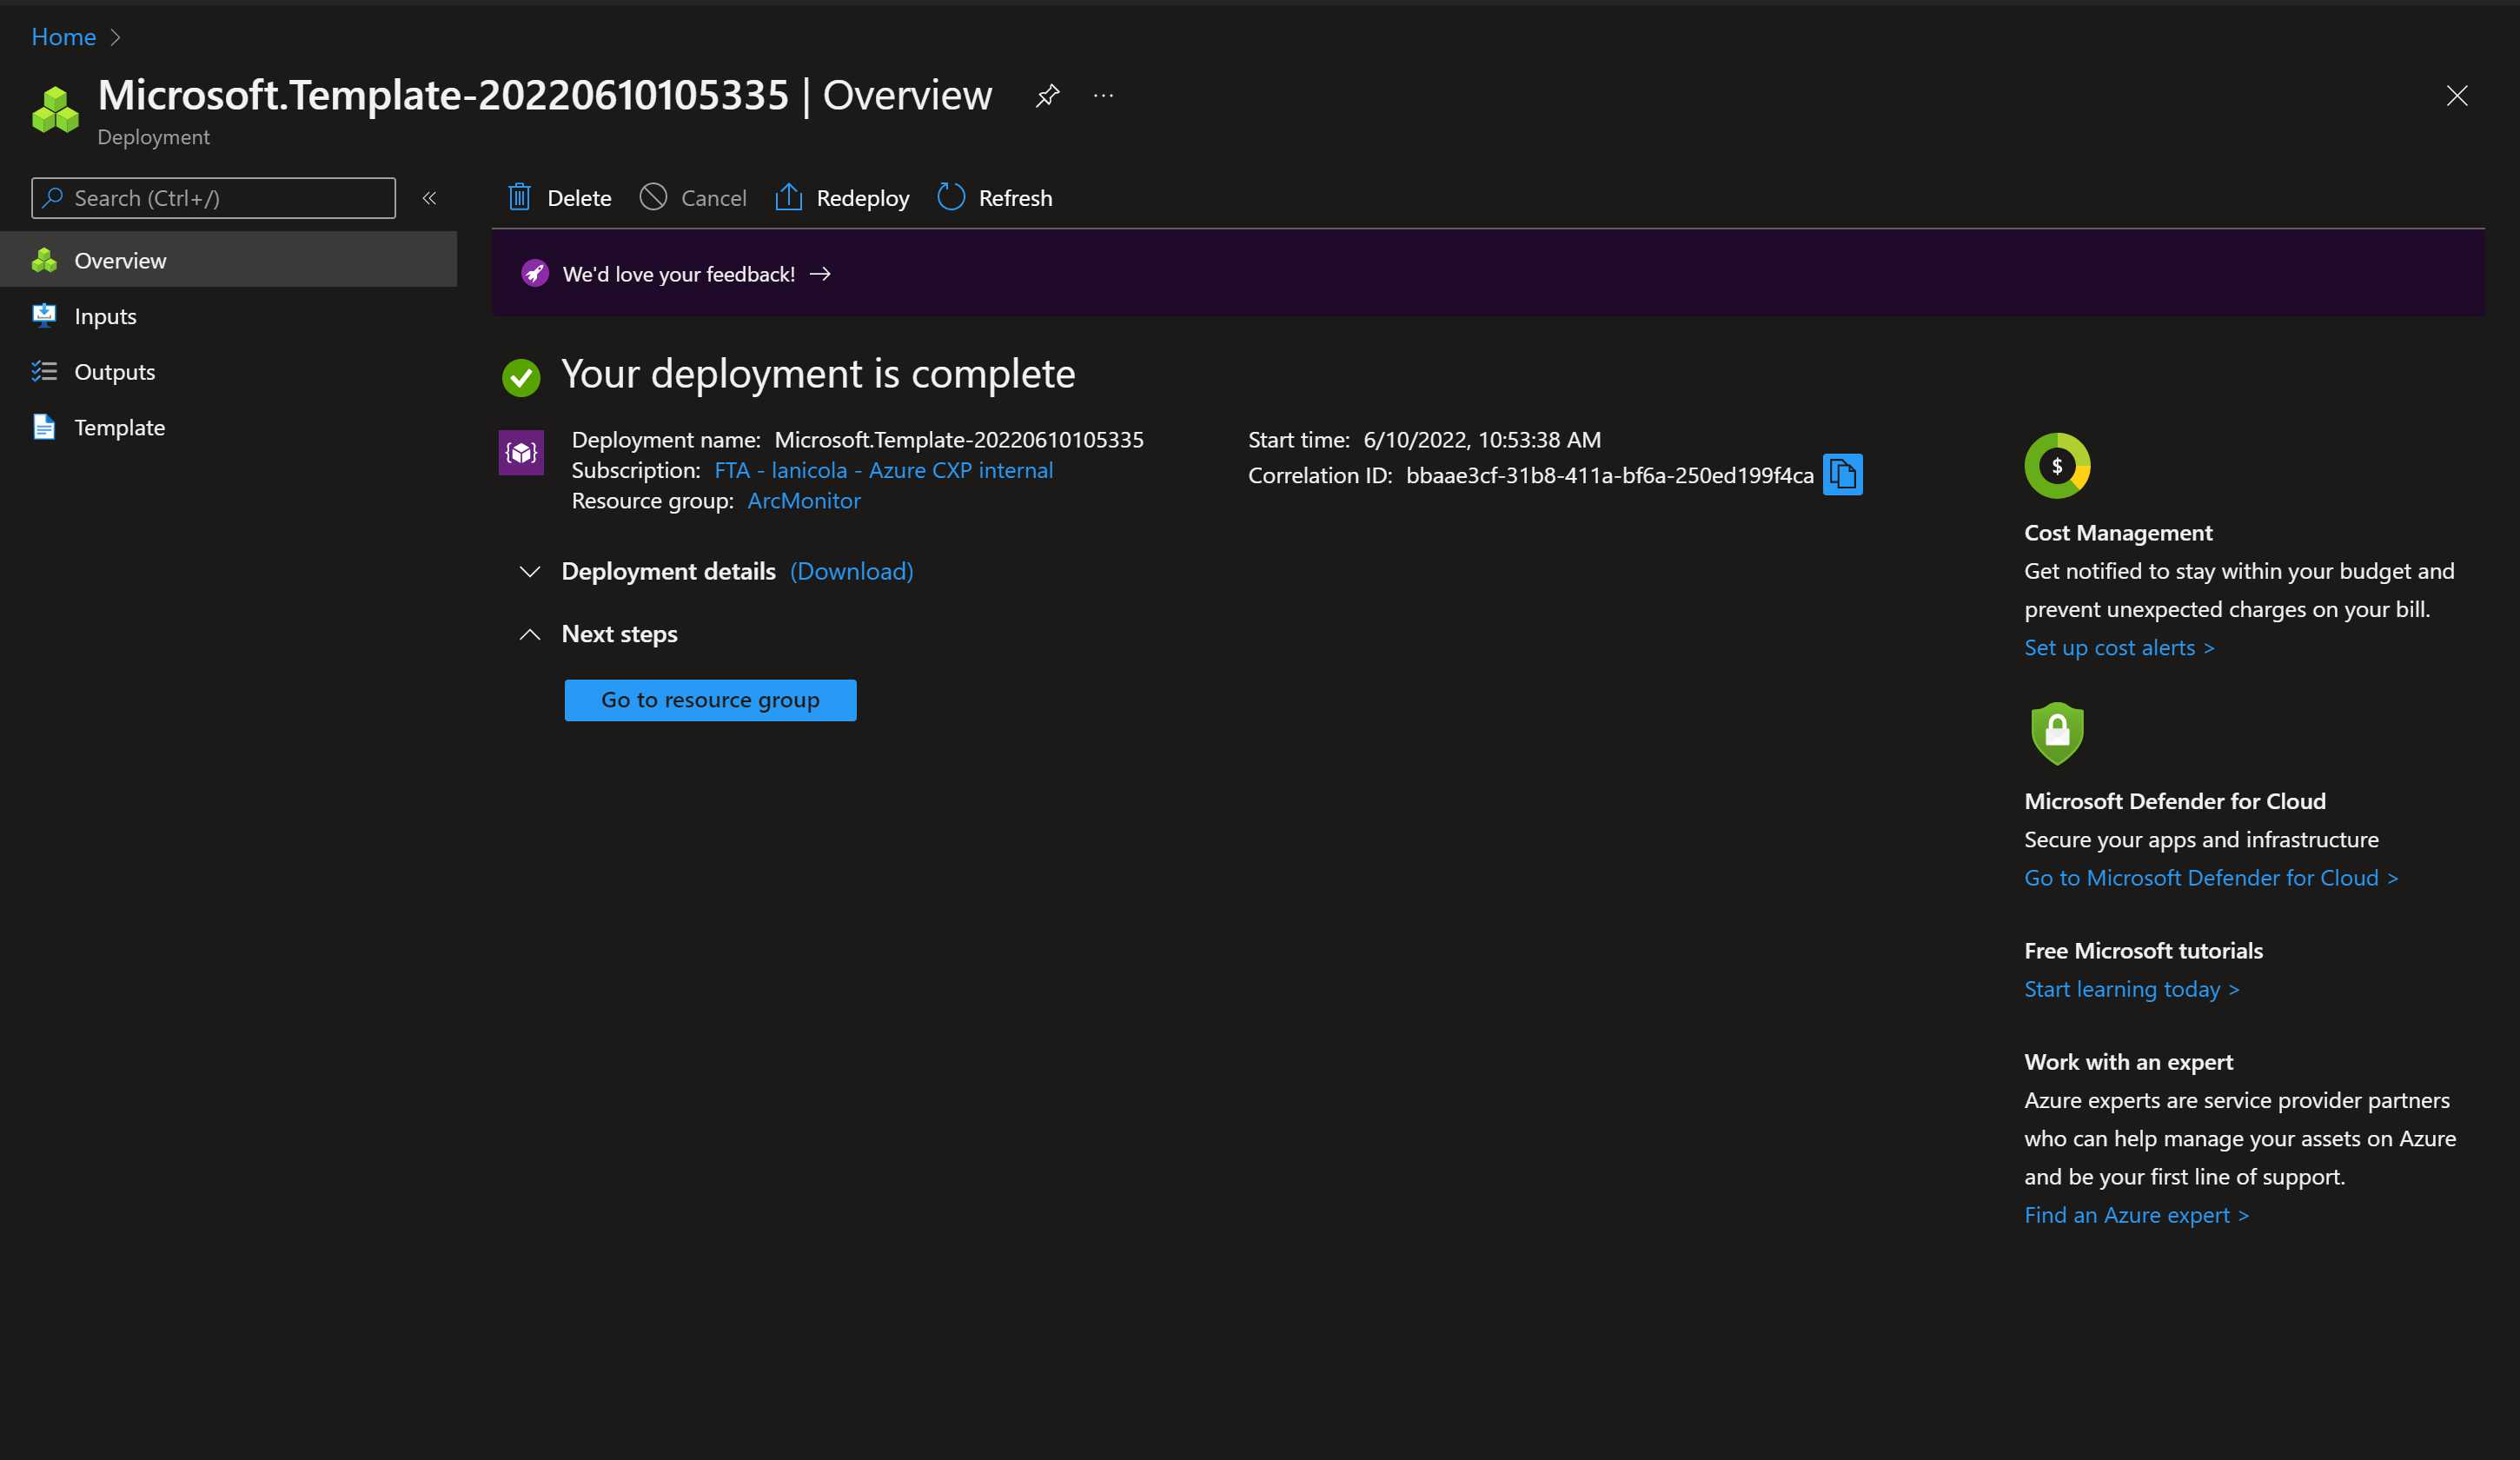The width and height of the screenshot is (2520, 1460).
Task: Click the Delete trash icon
Action: (x=519, y=198)
